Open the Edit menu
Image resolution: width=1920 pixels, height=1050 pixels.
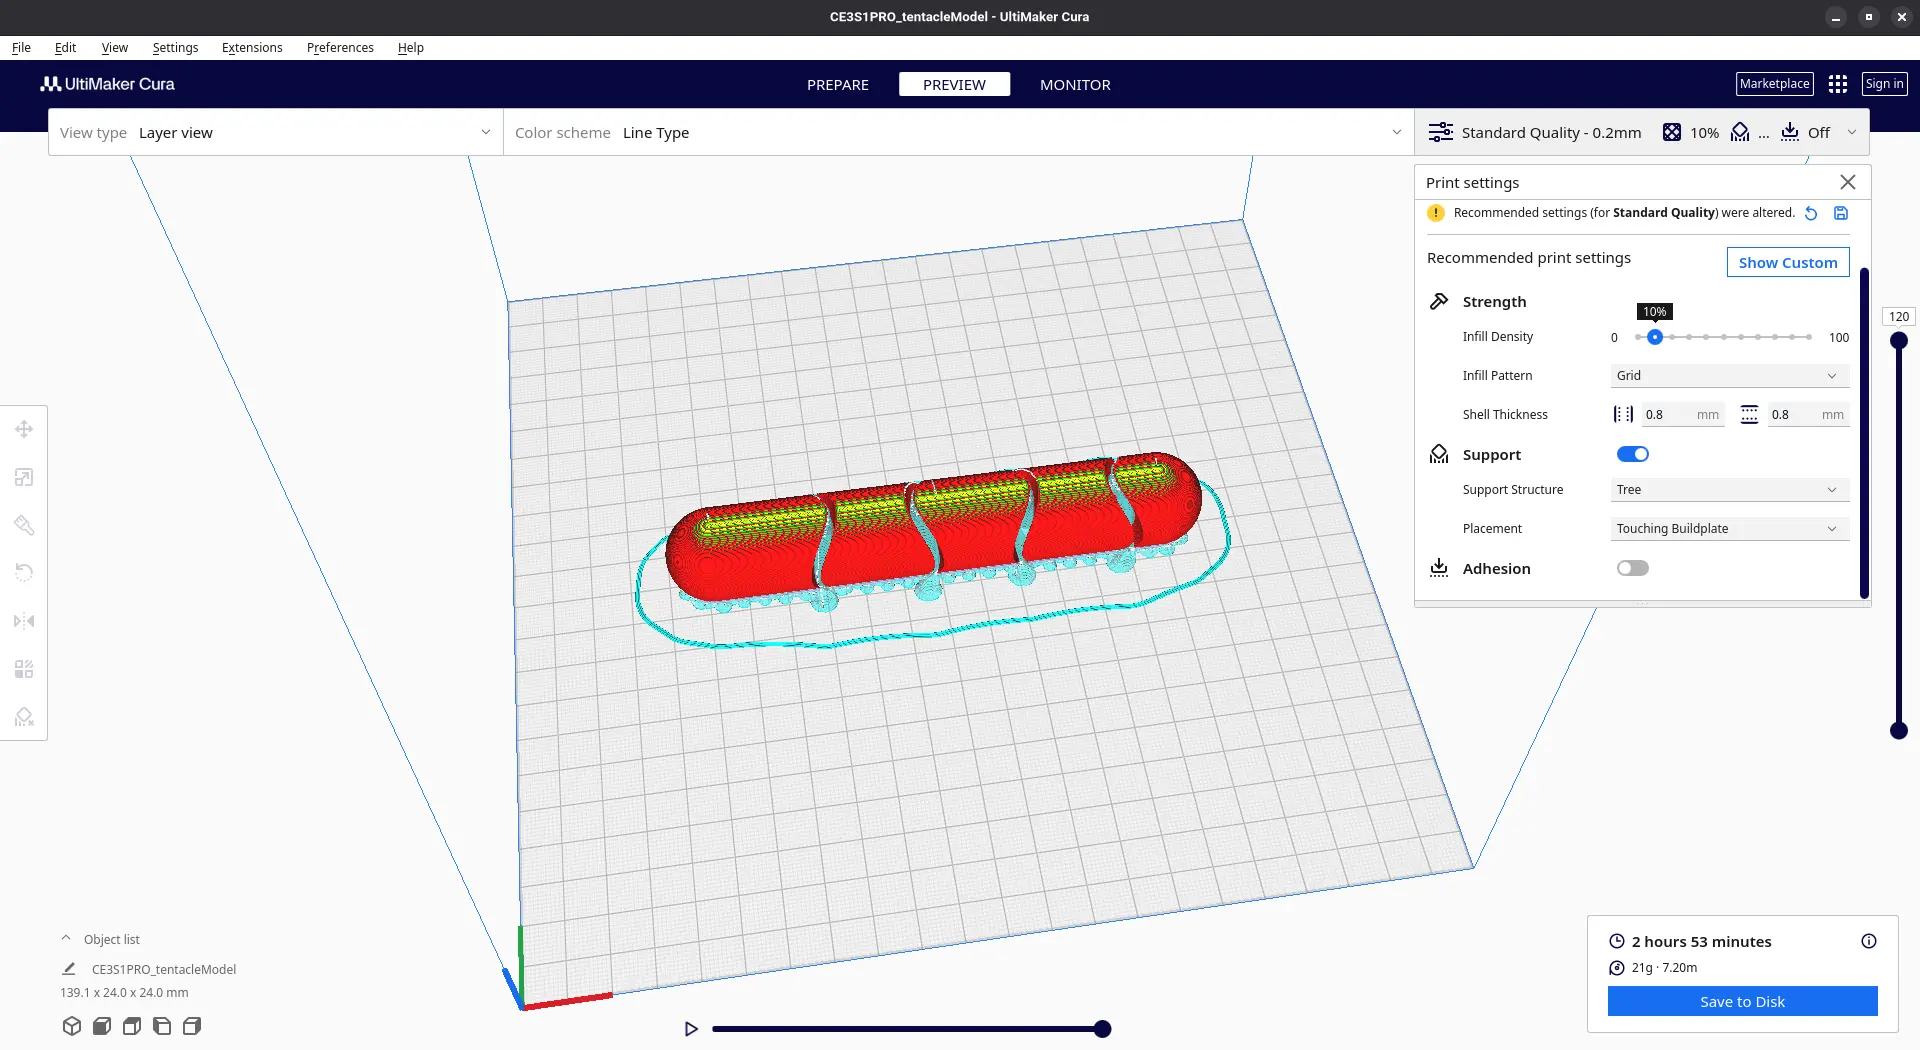tap(65, 47)
